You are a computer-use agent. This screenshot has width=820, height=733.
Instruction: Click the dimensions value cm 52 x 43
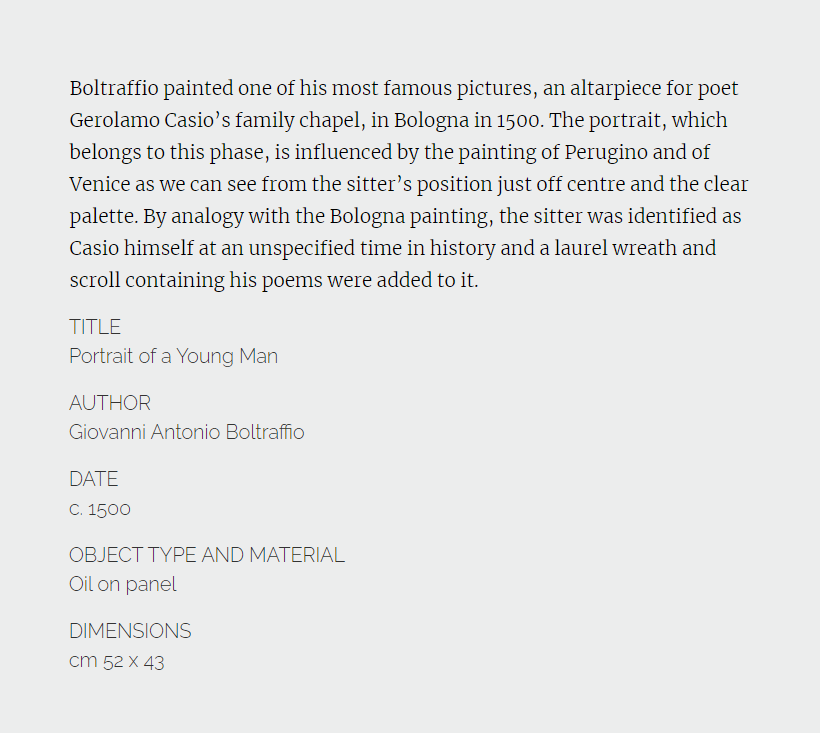tap(117, 661)
